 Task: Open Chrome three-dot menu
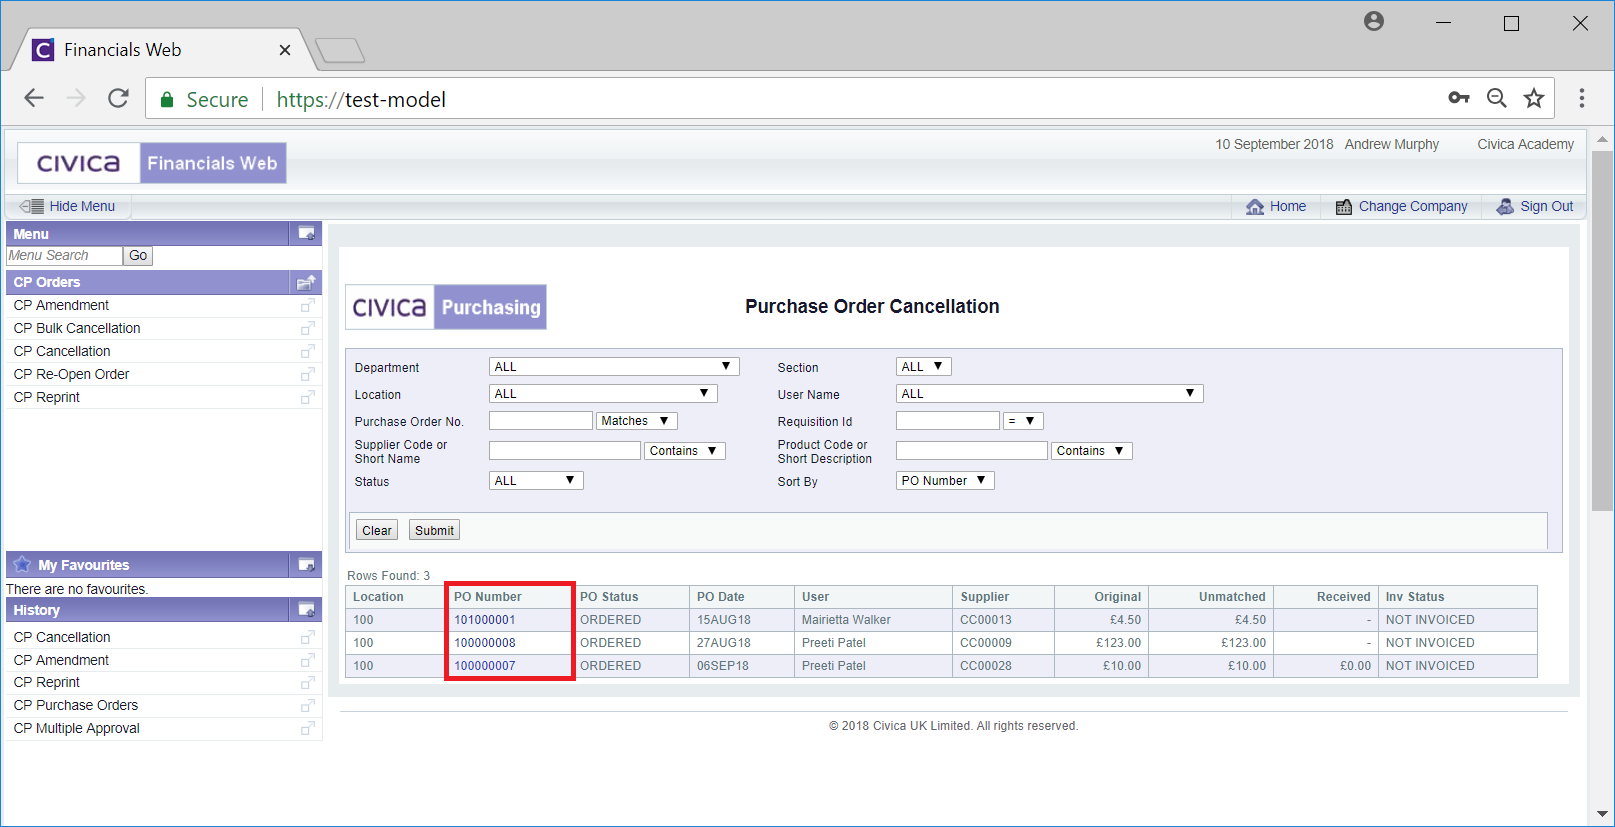[x=1581, y=98]
